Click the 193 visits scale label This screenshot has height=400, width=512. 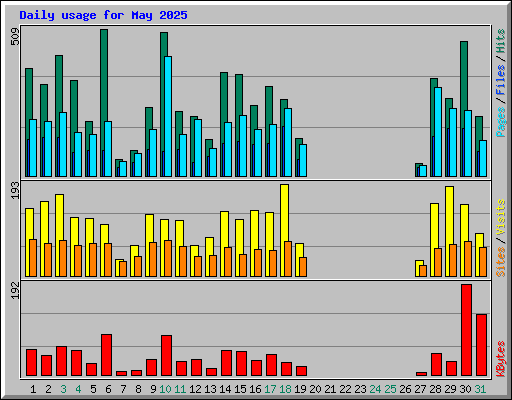[15, 190]
